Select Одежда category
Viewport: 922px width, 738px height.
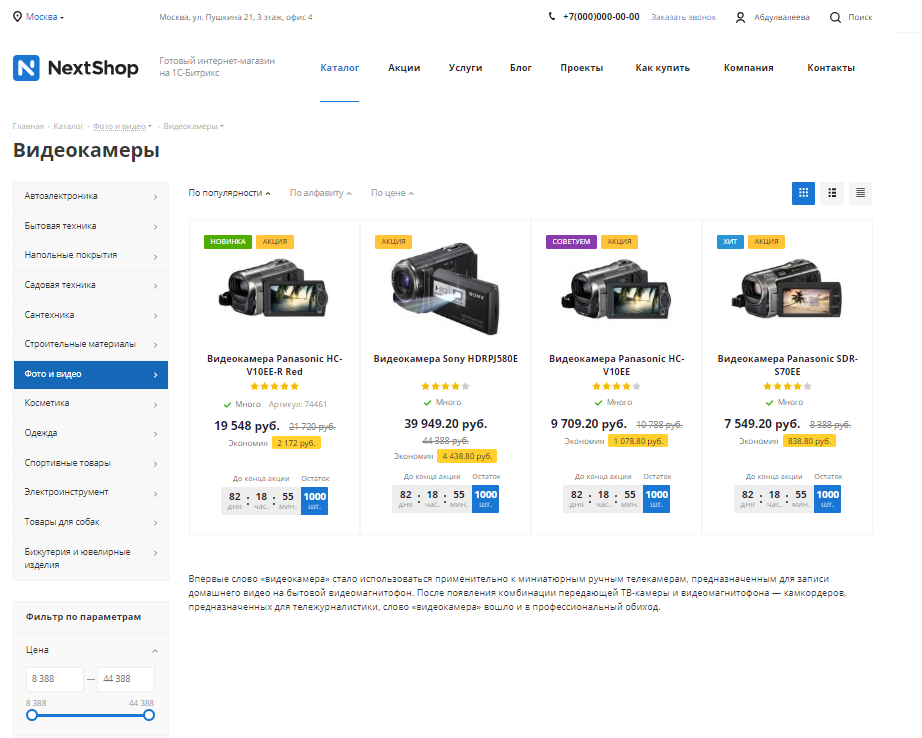coord(91,434)
